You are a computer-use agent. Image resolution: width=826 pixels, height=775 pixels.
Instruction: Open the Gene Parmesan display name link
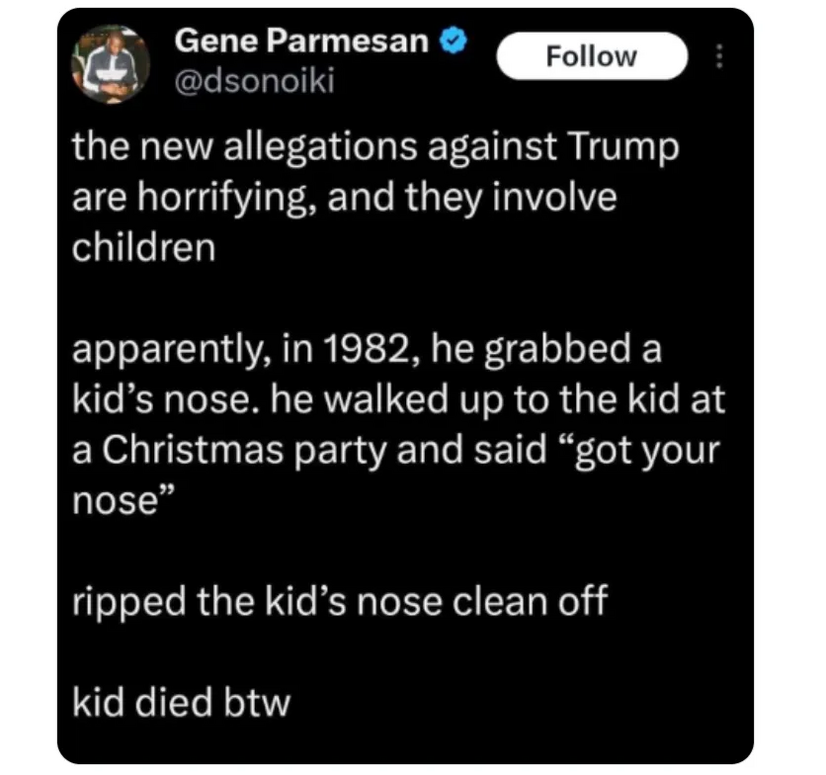[x=303, y=42]
